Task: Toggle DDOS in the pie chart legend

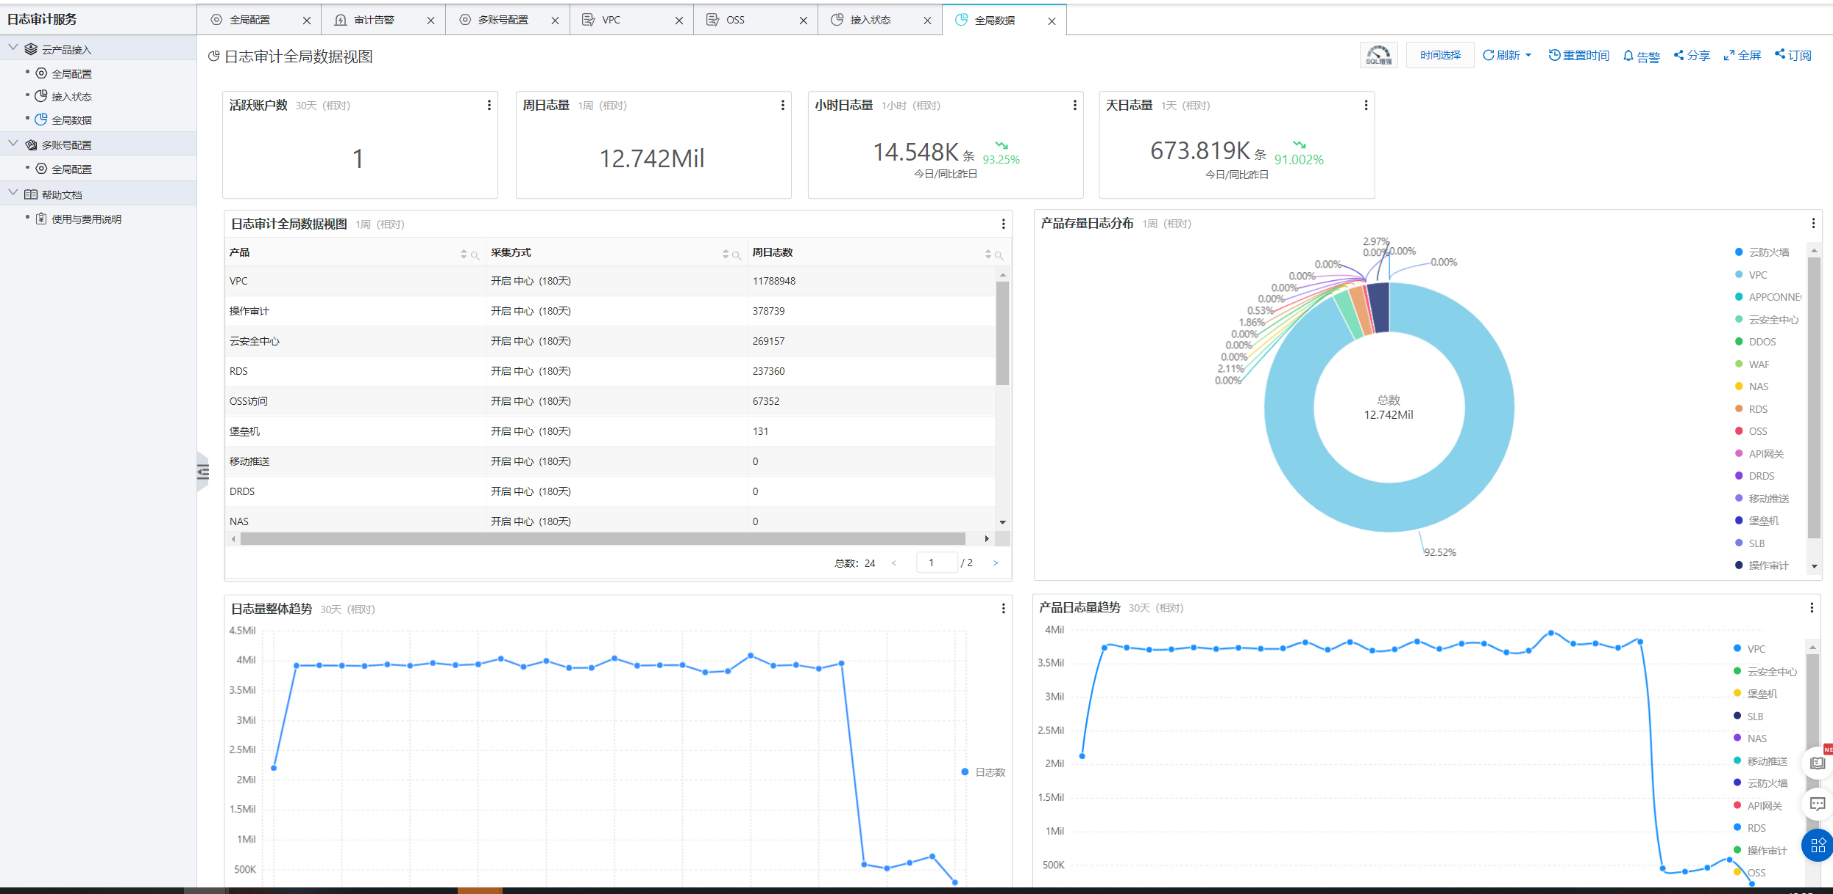Action: coord(1755,342)
